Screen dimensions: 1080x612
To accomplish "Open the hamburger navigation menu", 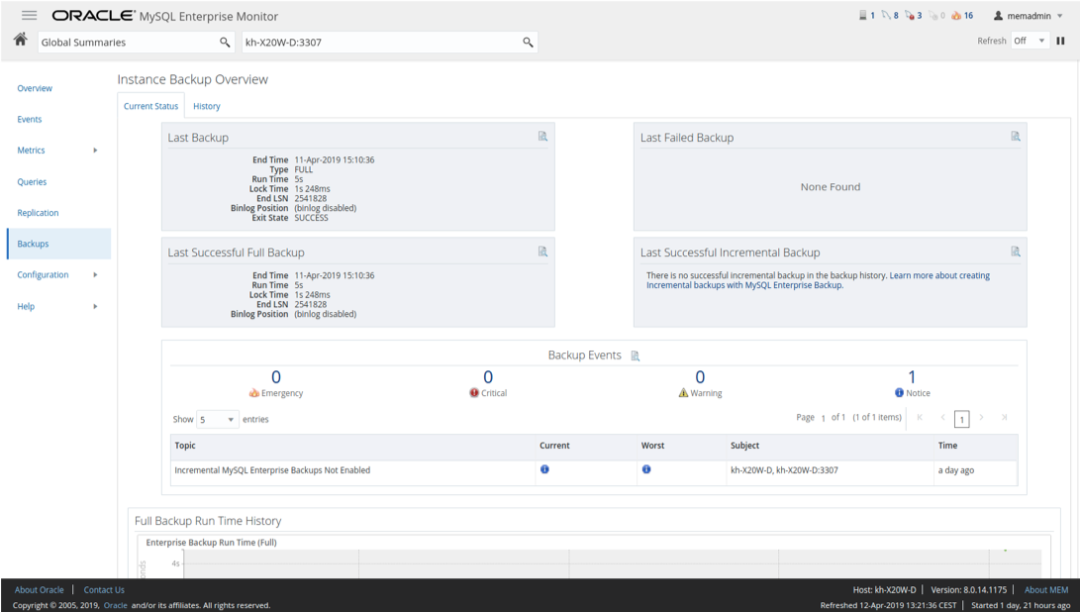I will point(29,16).
